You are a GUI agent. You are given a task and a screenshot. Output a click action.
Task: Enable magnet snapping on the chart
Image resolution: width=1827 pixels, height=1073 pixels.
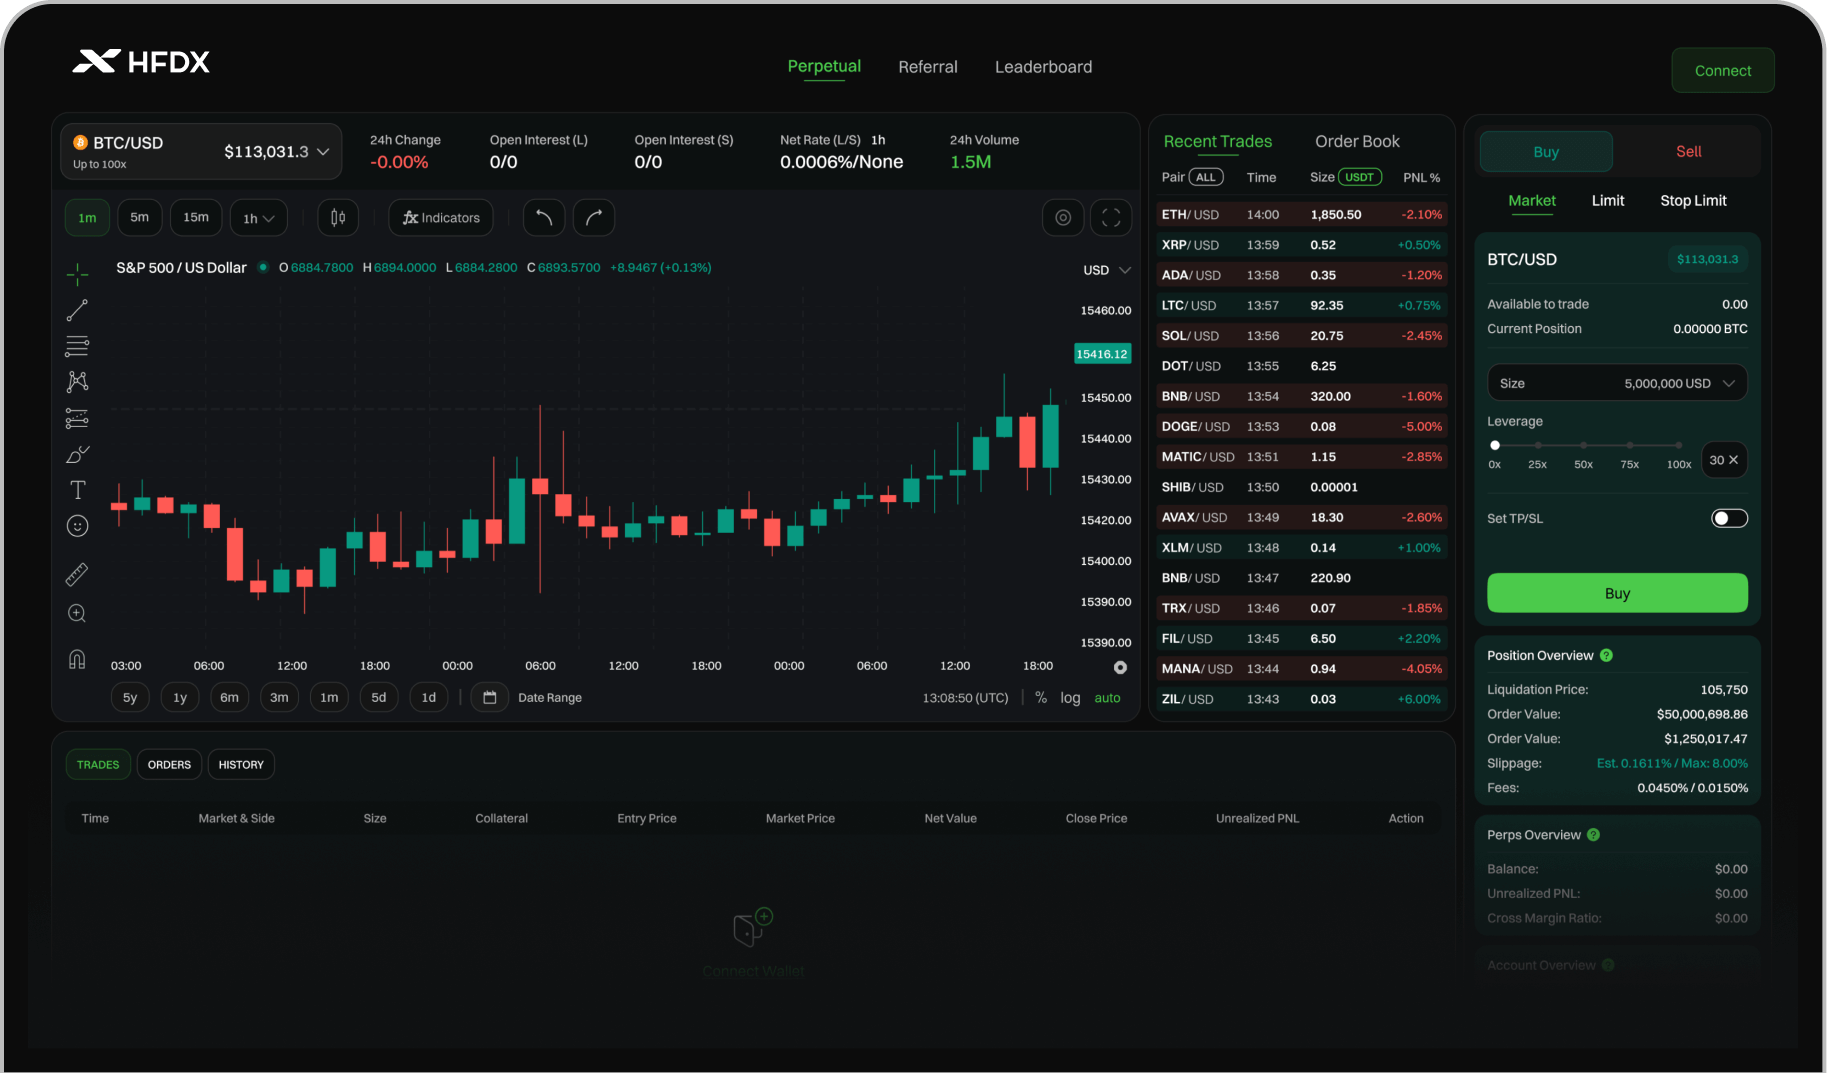(77, 658)
